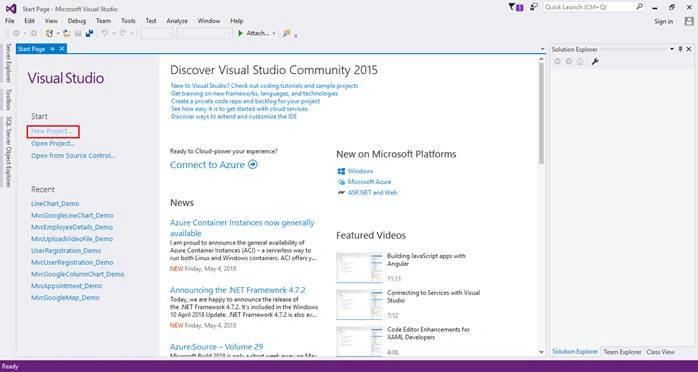This screenshot has width=698, height=372.
Task: Open the Server Explorer side tab
Action: pyautogui.click(x=8, y=63)
